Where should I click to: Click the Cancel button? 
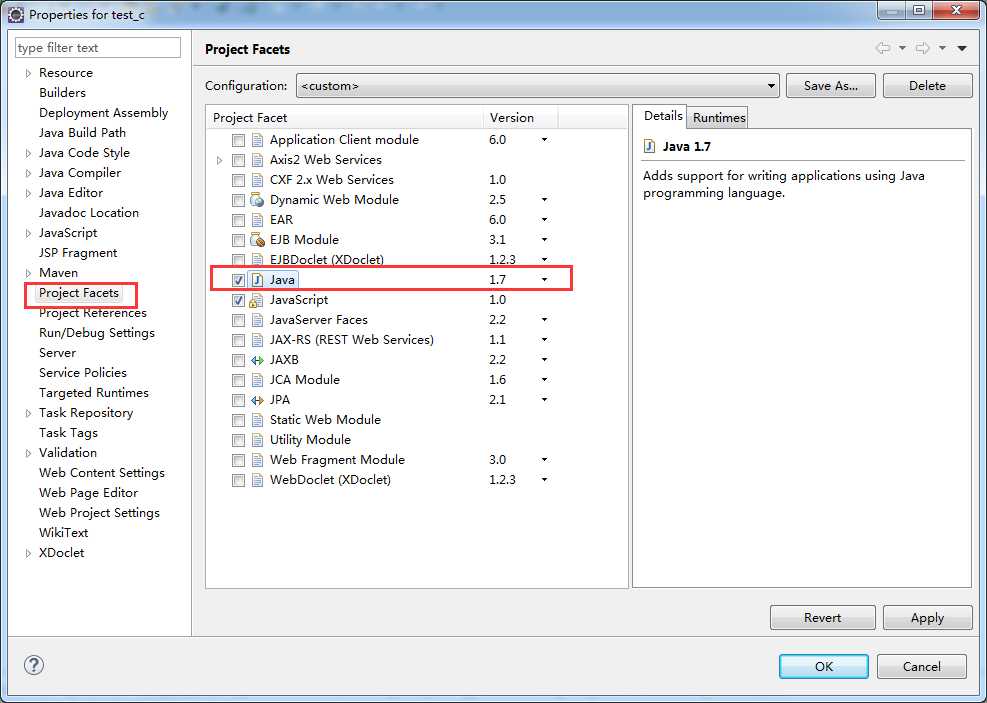[x=922, y=666]
